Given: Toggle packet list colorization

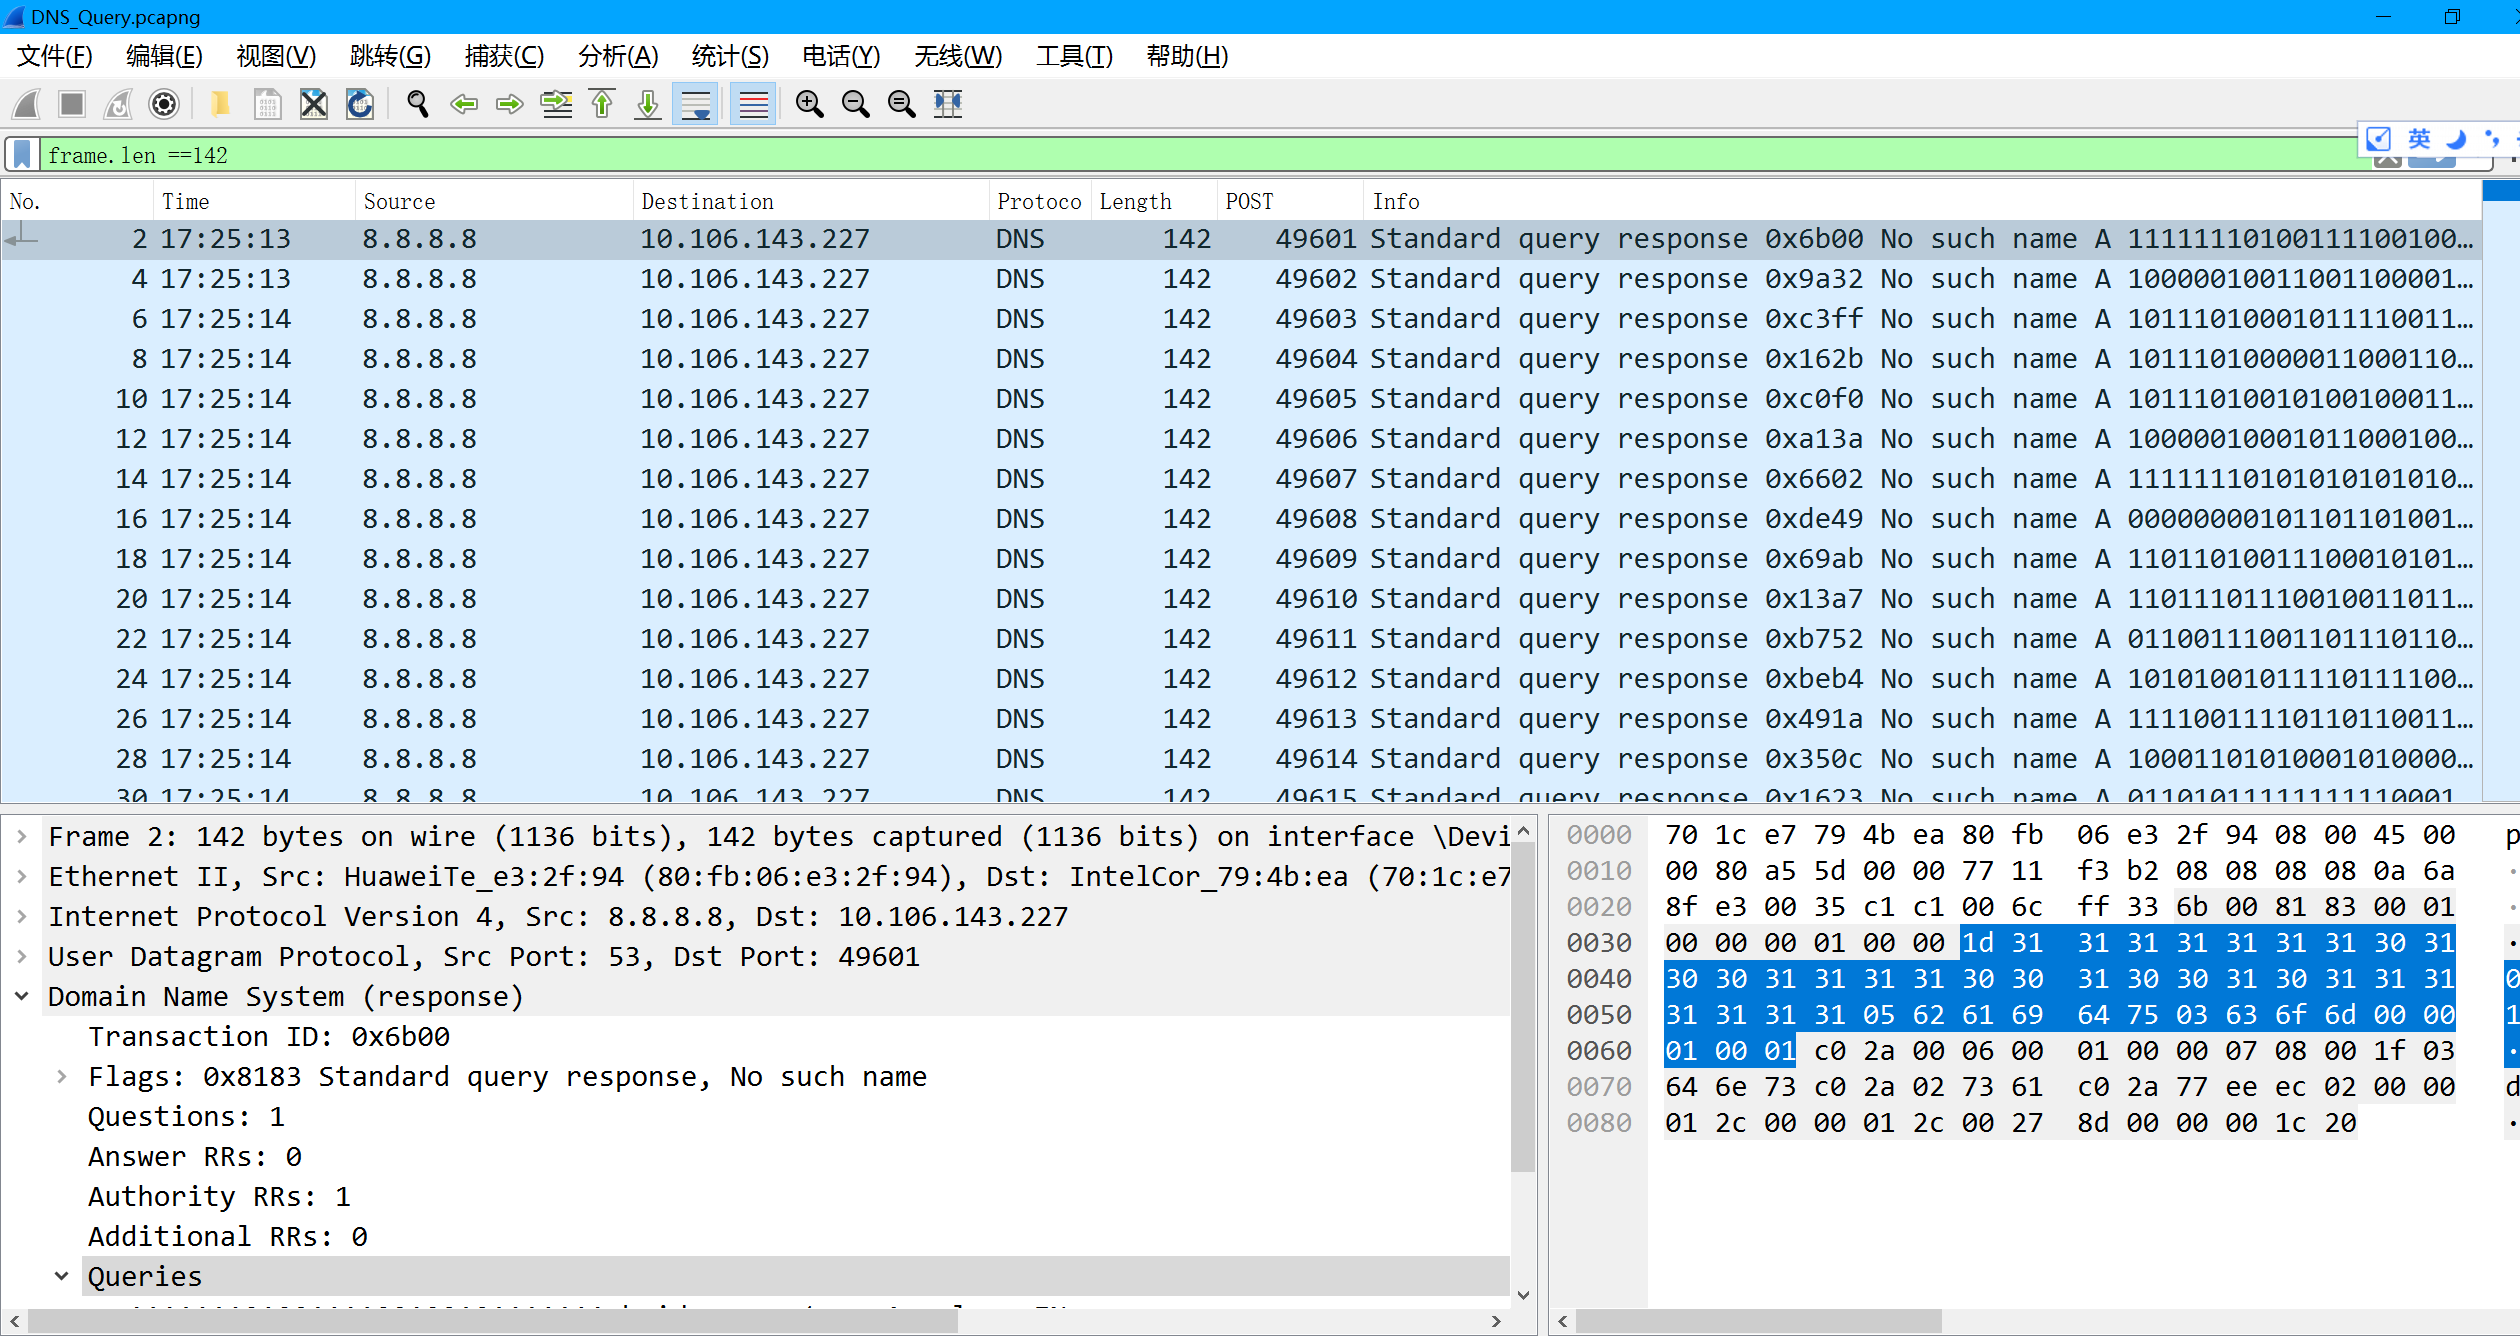Looking at the screenshot, I should (753, 104).
